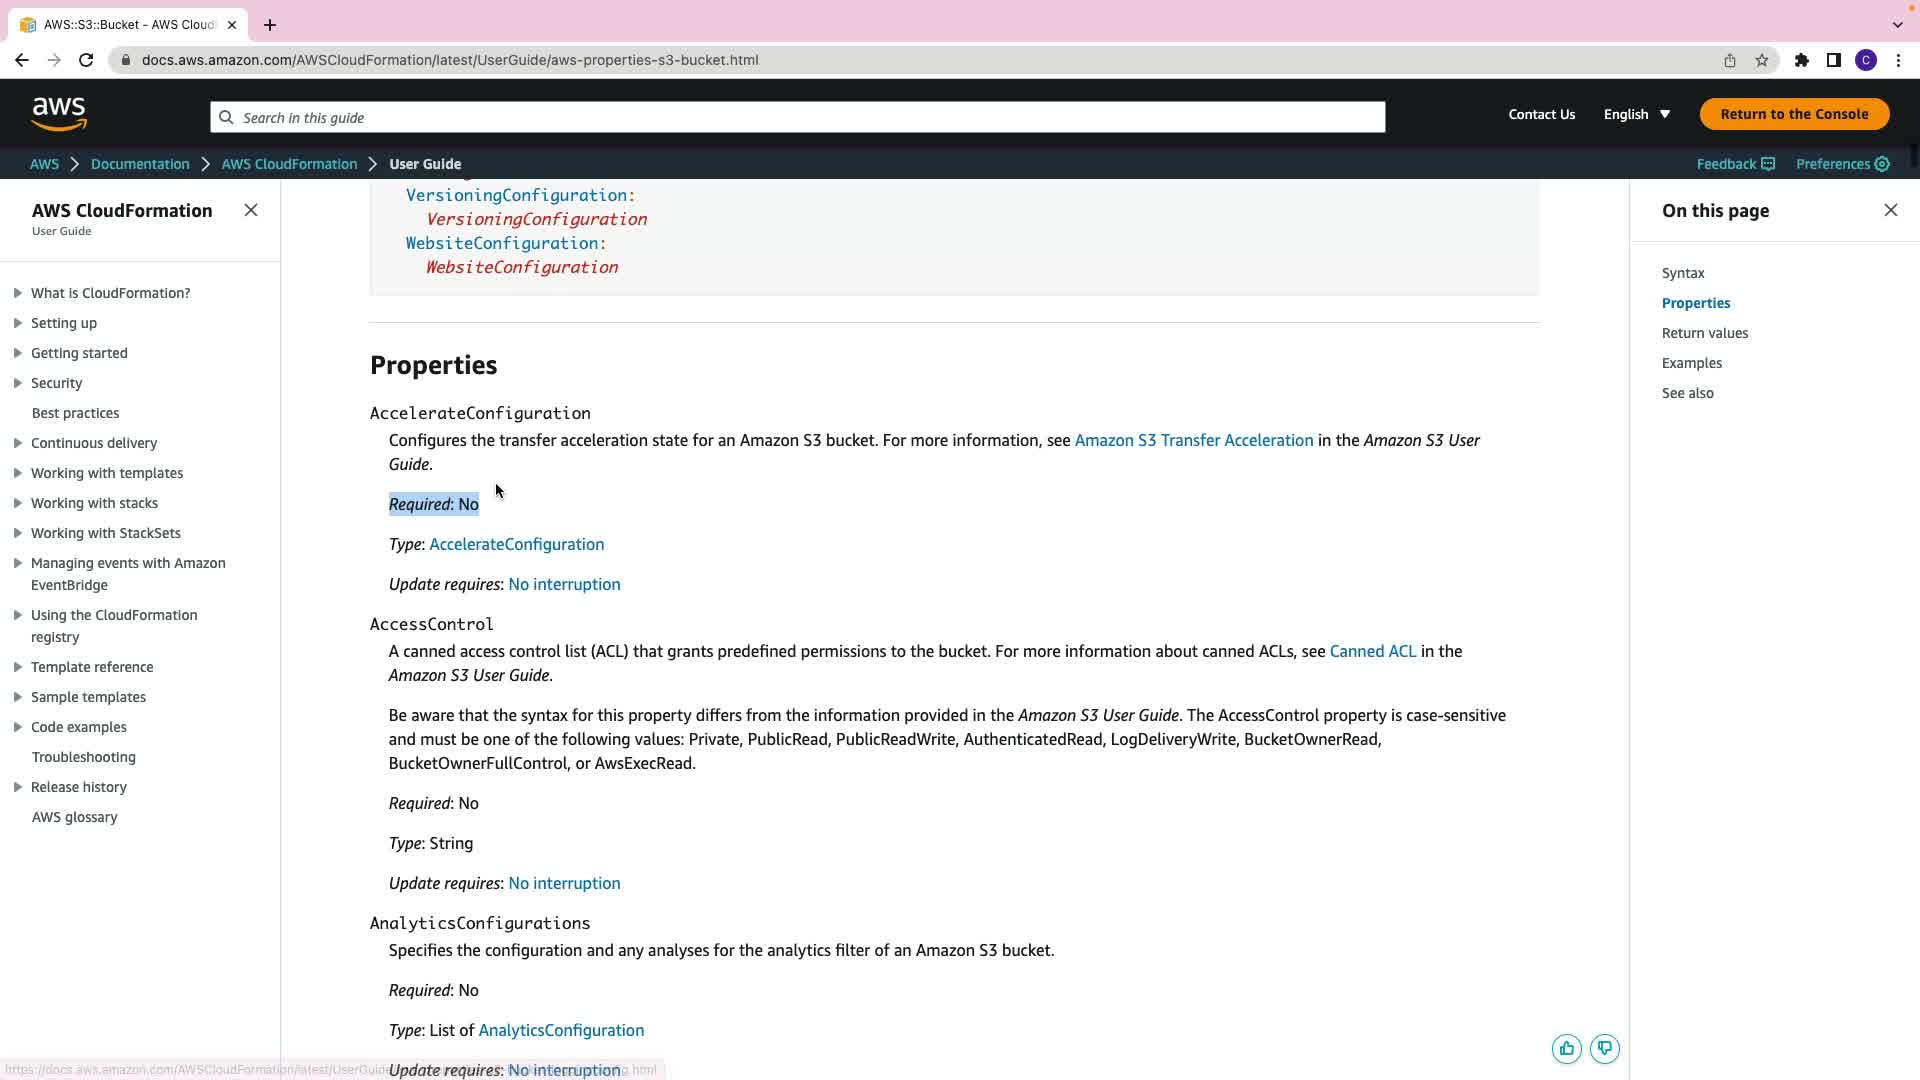This screenshot has height=1080, width=1920.
Task: Expand the Security section in the sidebar
Action: [x=17, y=383]
